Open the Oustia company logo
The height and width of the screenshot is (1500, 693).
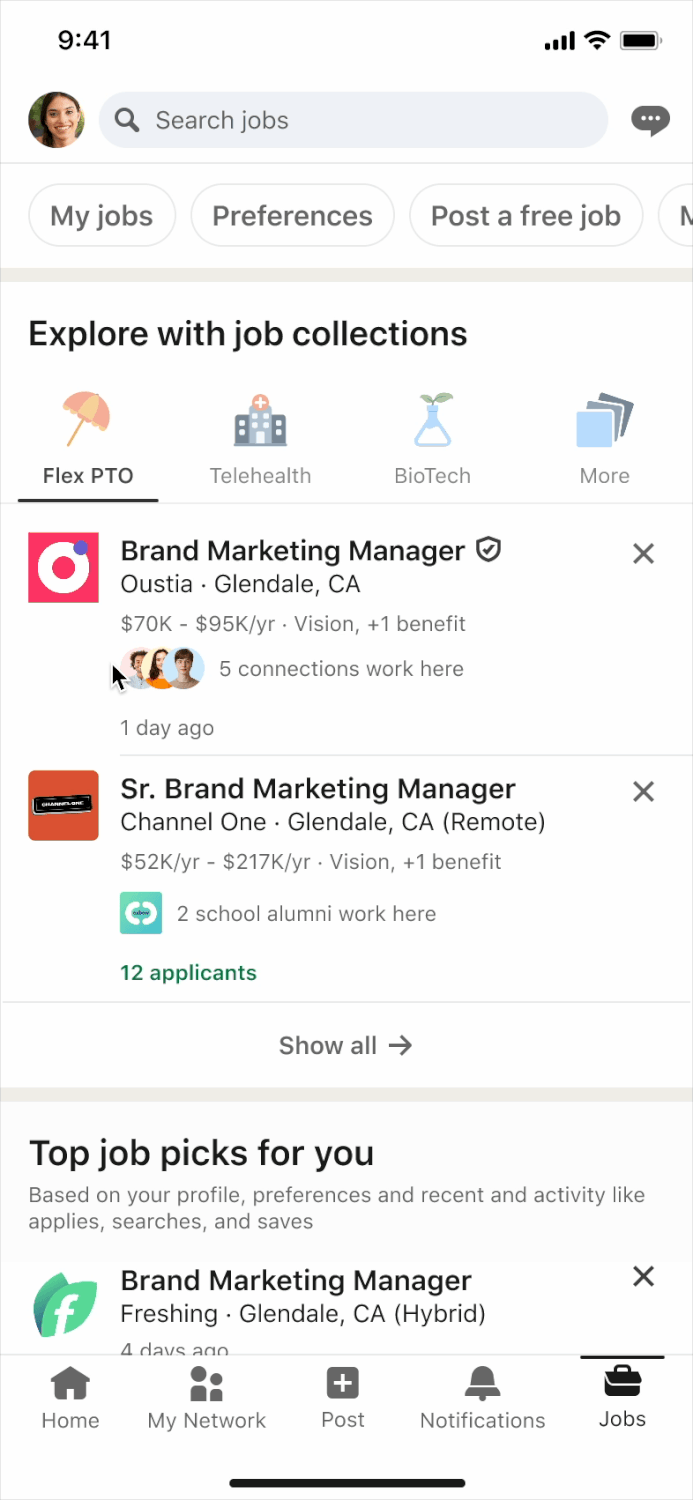(x=63, y=567)
